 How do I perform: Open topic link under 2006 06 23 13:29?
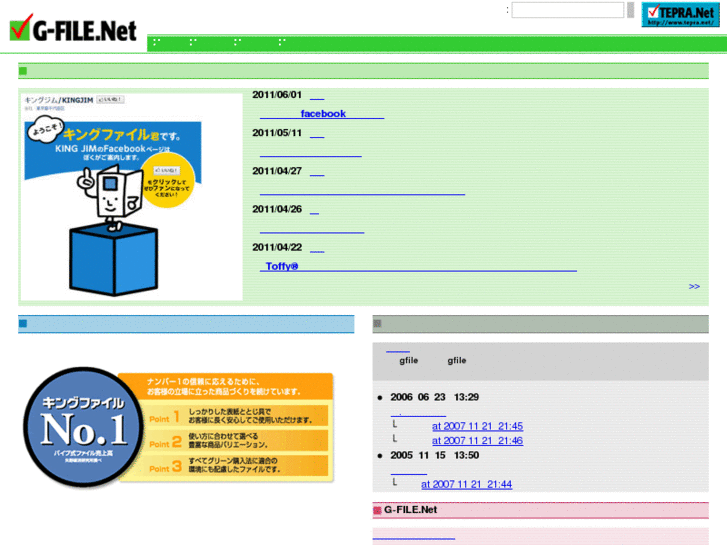coord(418,412)
